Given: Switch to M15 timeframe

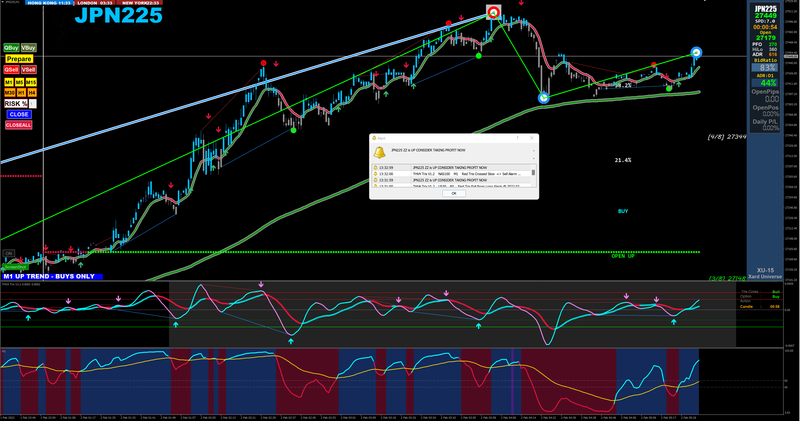Looking at the screenshot, I should click(x=31, y=82).
